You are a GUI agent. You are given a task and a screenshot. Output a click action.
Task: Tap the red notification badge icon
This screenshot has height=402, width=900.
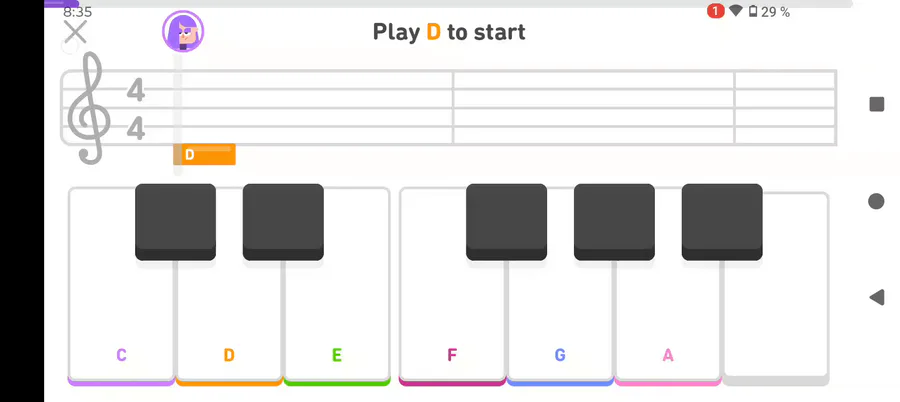pos(715,11)
